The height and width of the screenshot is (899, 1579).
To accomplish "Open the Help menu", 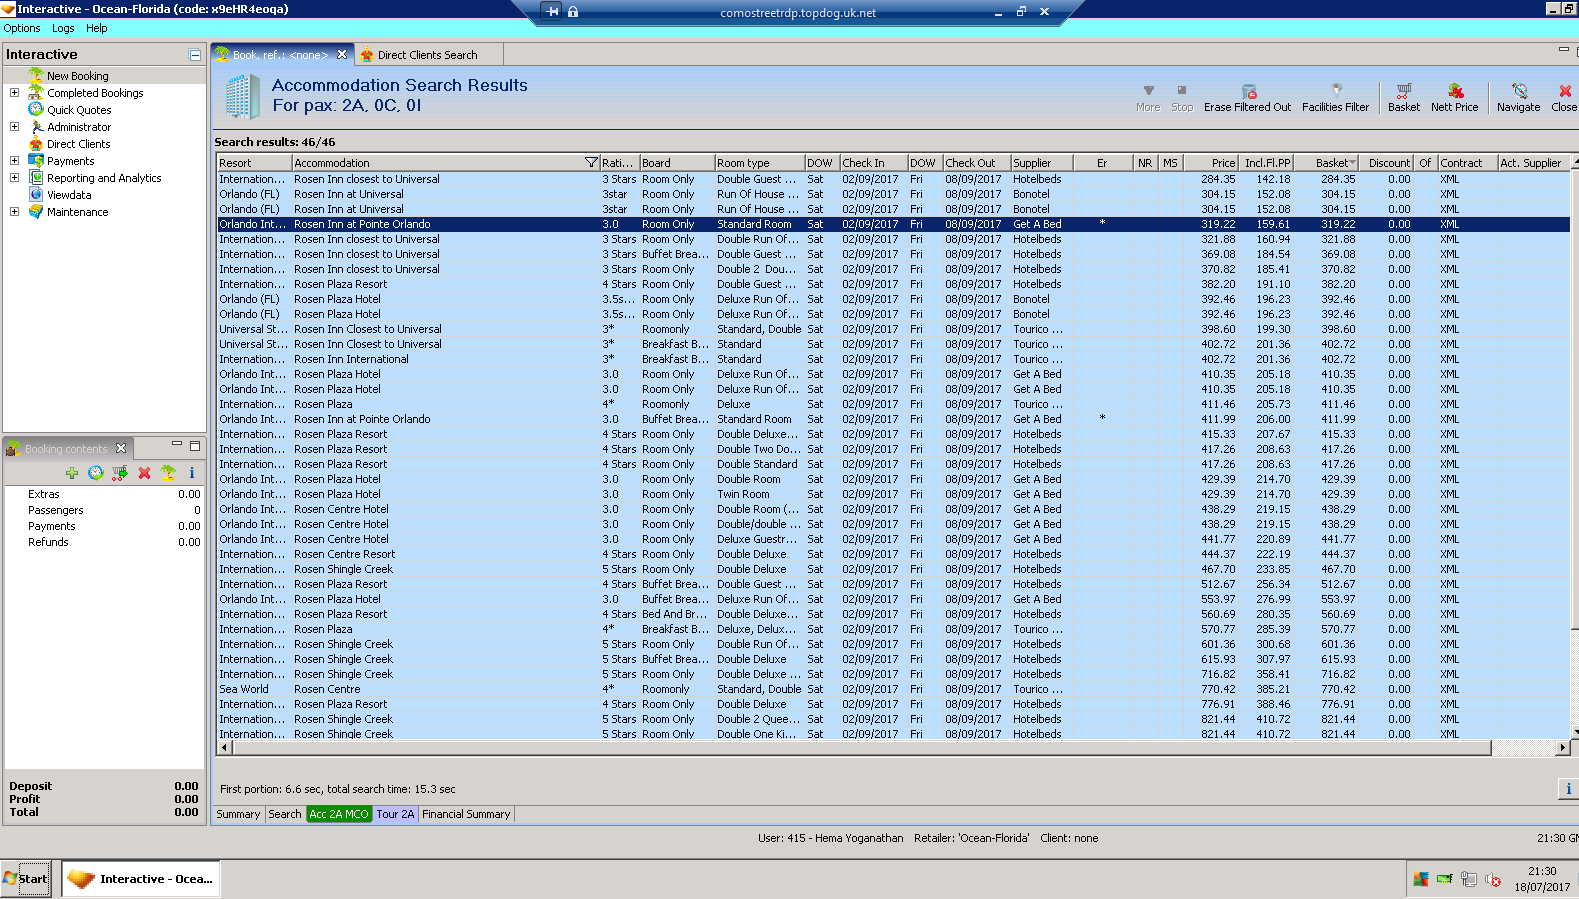I will 96,28.
